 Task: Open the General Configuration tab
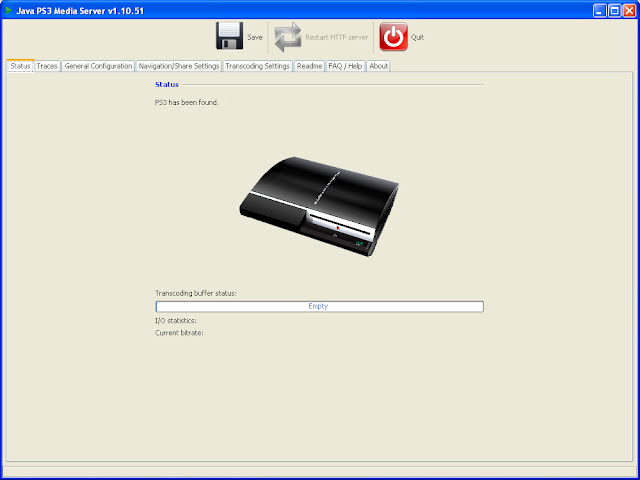point(98,66)
